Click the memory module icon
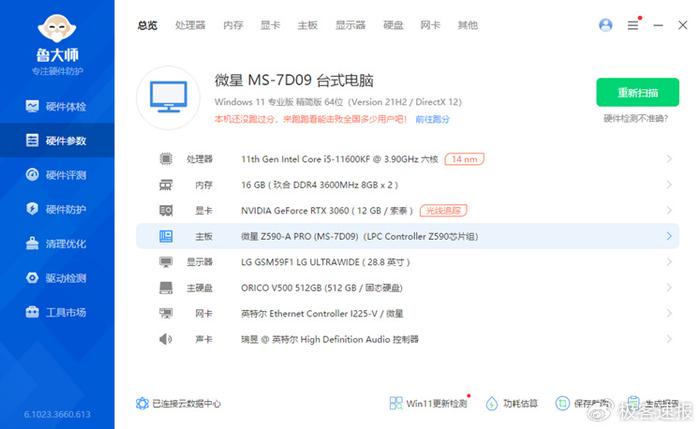 166,184
